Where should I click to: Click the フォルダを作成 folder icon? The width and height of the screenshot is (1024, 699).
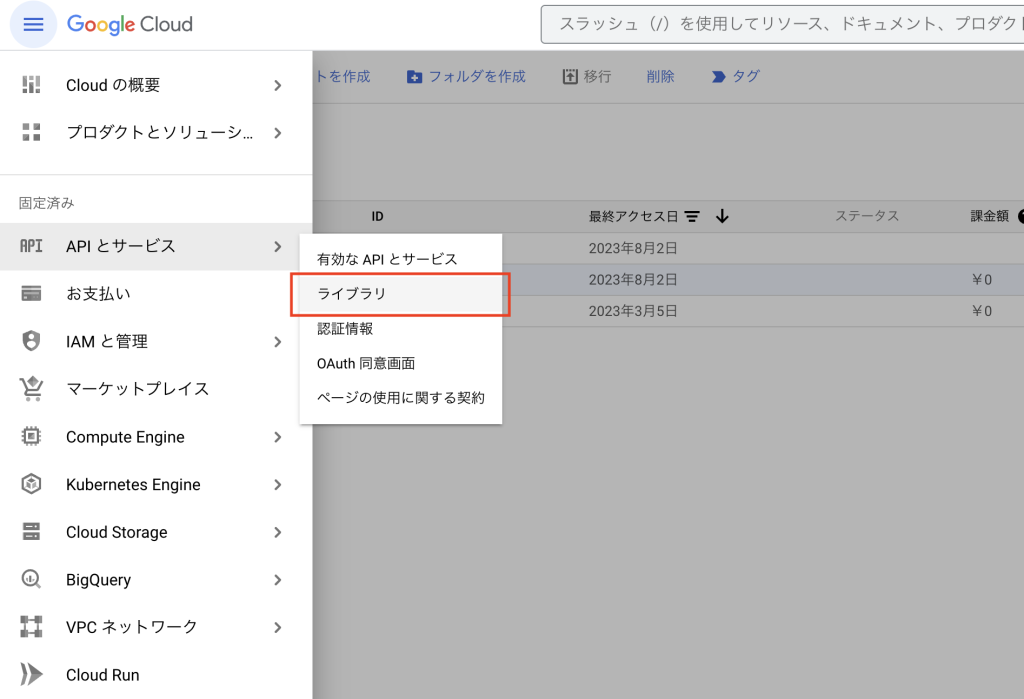point(414,77)
